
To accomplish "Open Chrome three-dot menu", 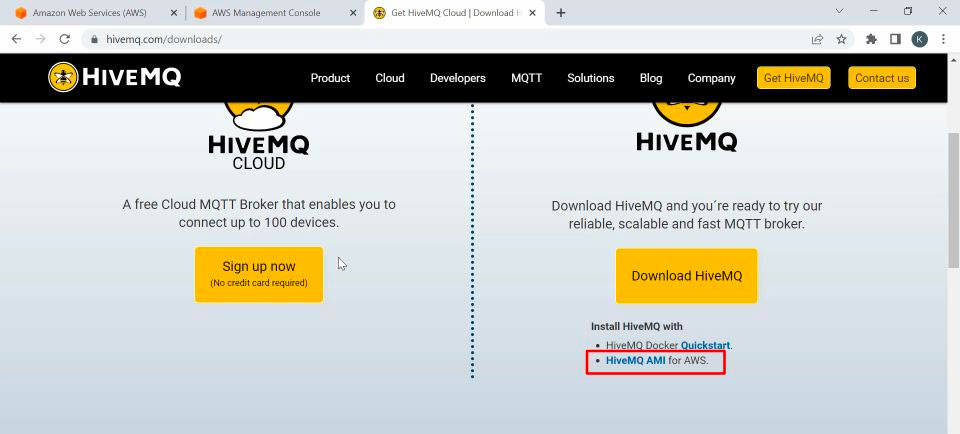I will (x=943, y=39).
